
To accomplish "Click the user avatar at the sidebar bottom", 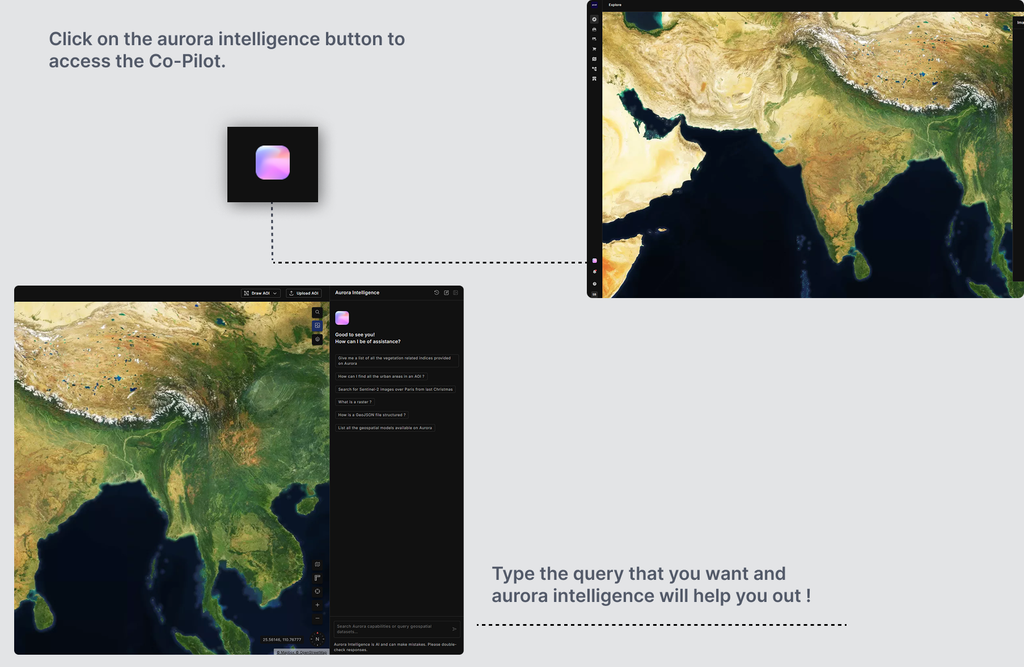I will (594, 295).
